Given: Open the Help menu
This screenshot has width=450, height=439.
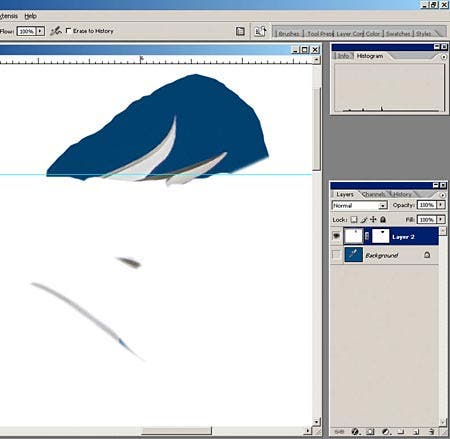Looking at the screenshot, I should [30, 16].
